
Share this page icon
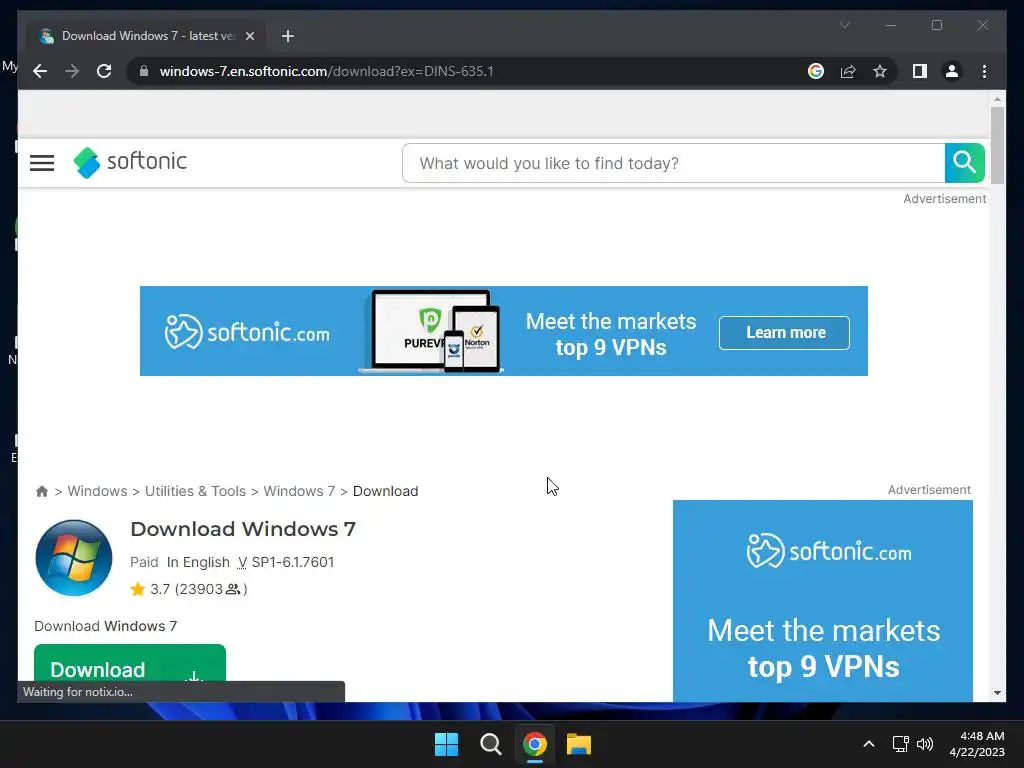click(x=848, y=71)
